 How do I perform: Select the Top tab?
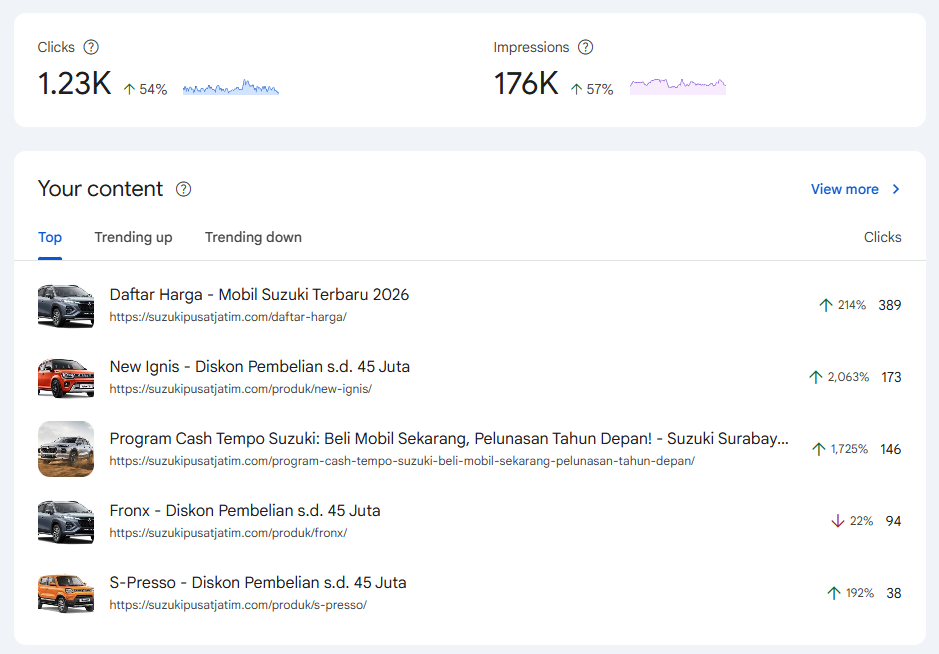coord(50,237)
